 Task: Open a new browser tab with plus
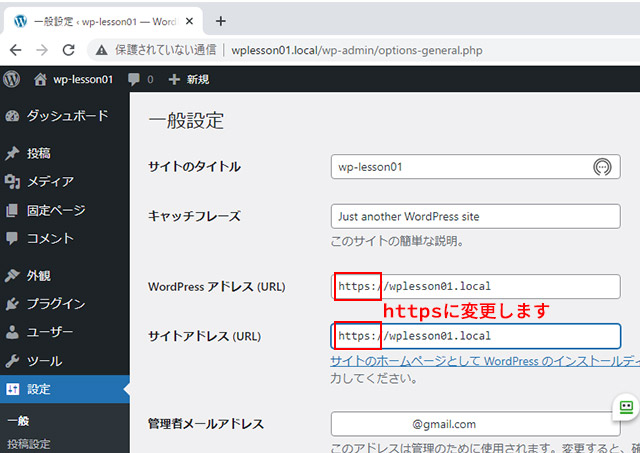coord(221,21)
